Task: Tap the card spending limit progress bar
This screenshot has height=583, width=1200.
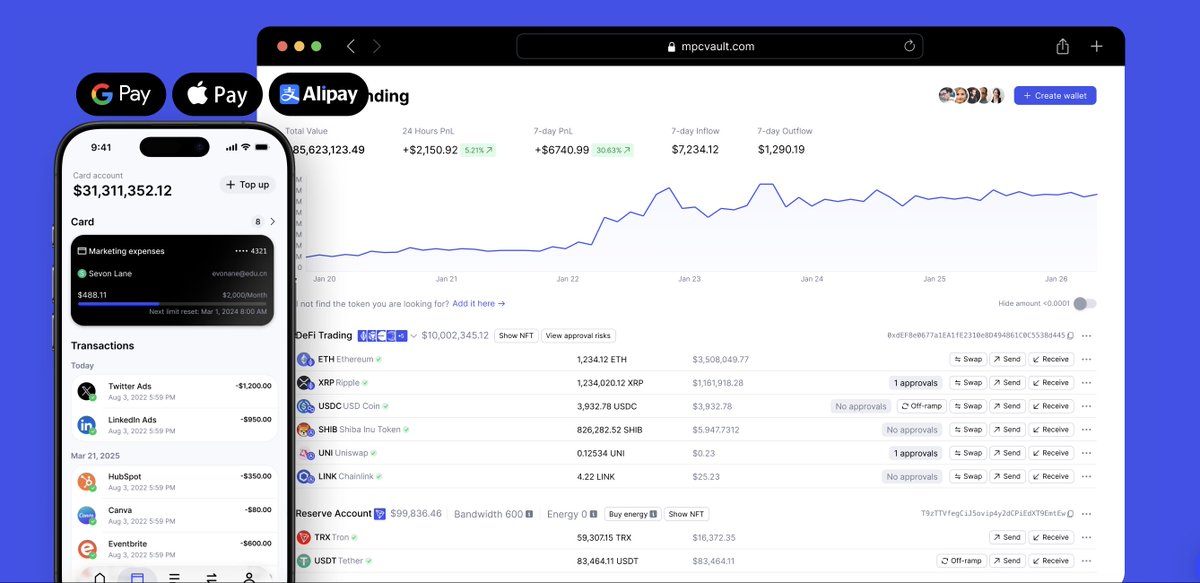Action: pyautogui.click(x=172, y=304)
